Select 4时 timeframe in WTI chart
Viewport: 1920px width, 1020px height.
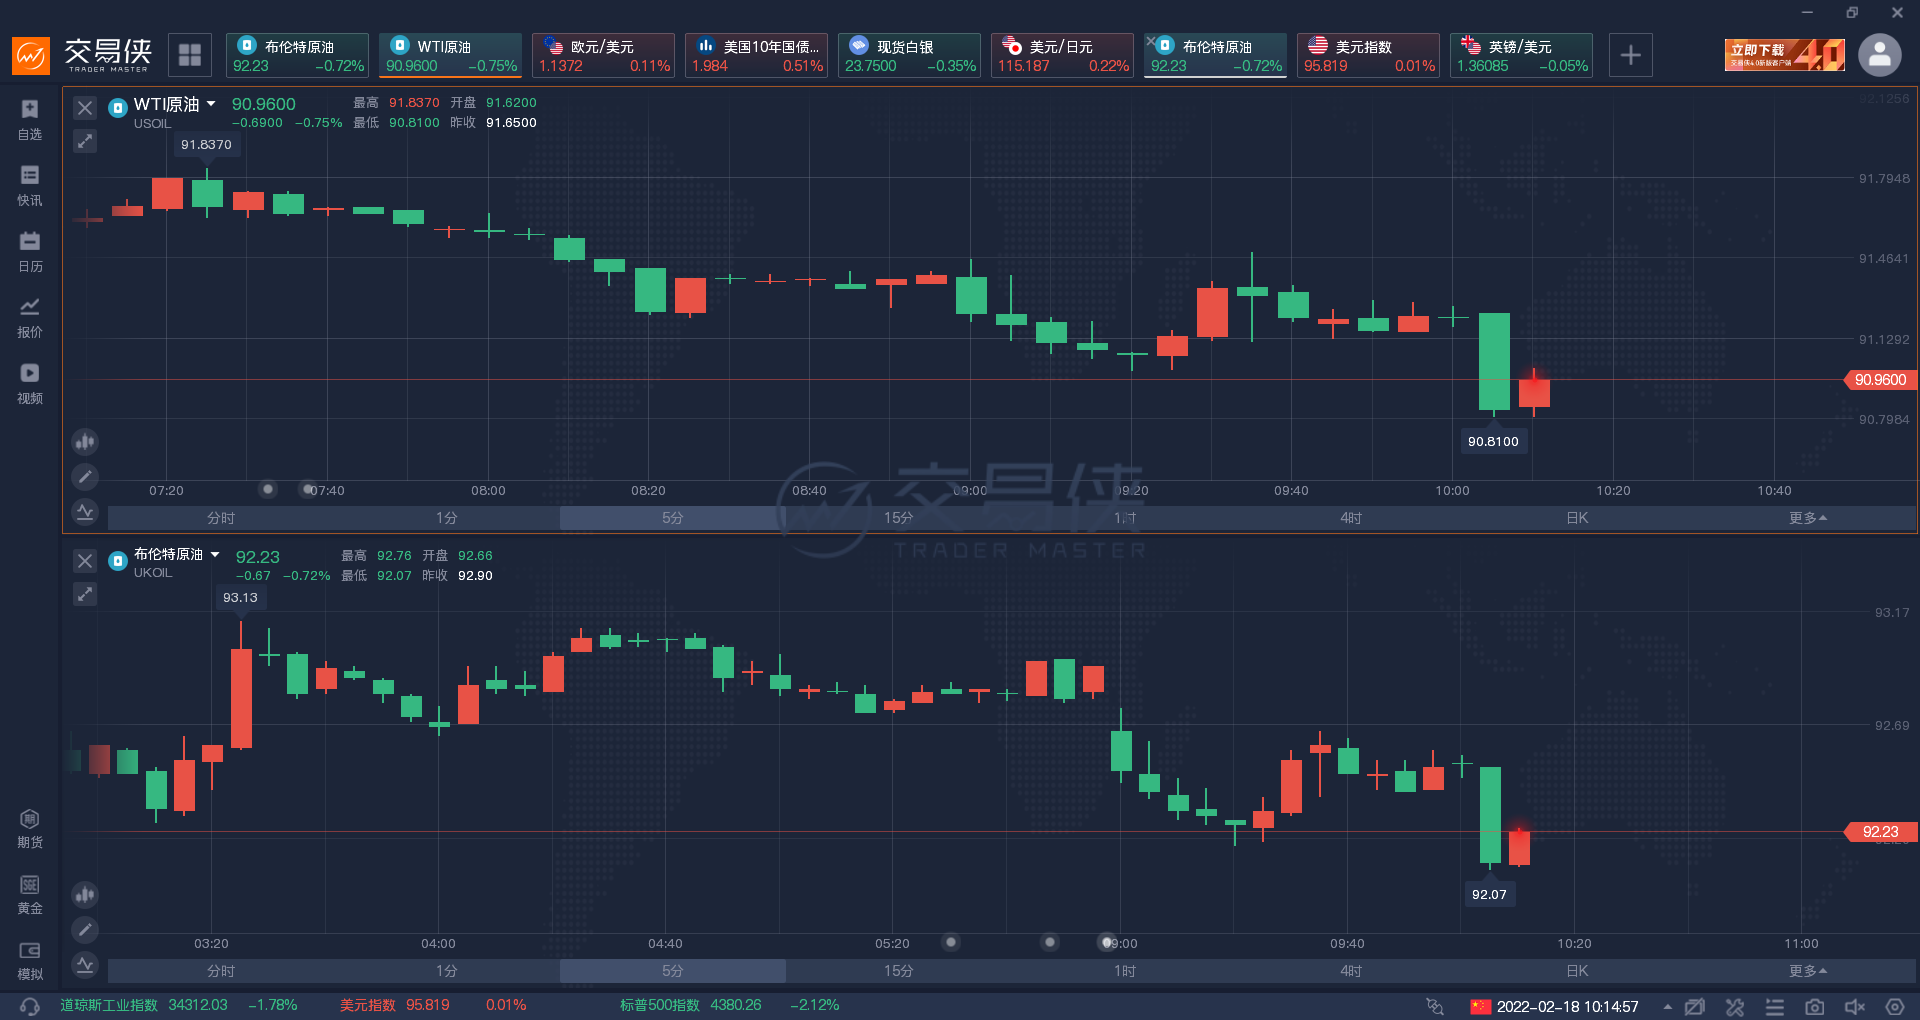click(1351, 518)
